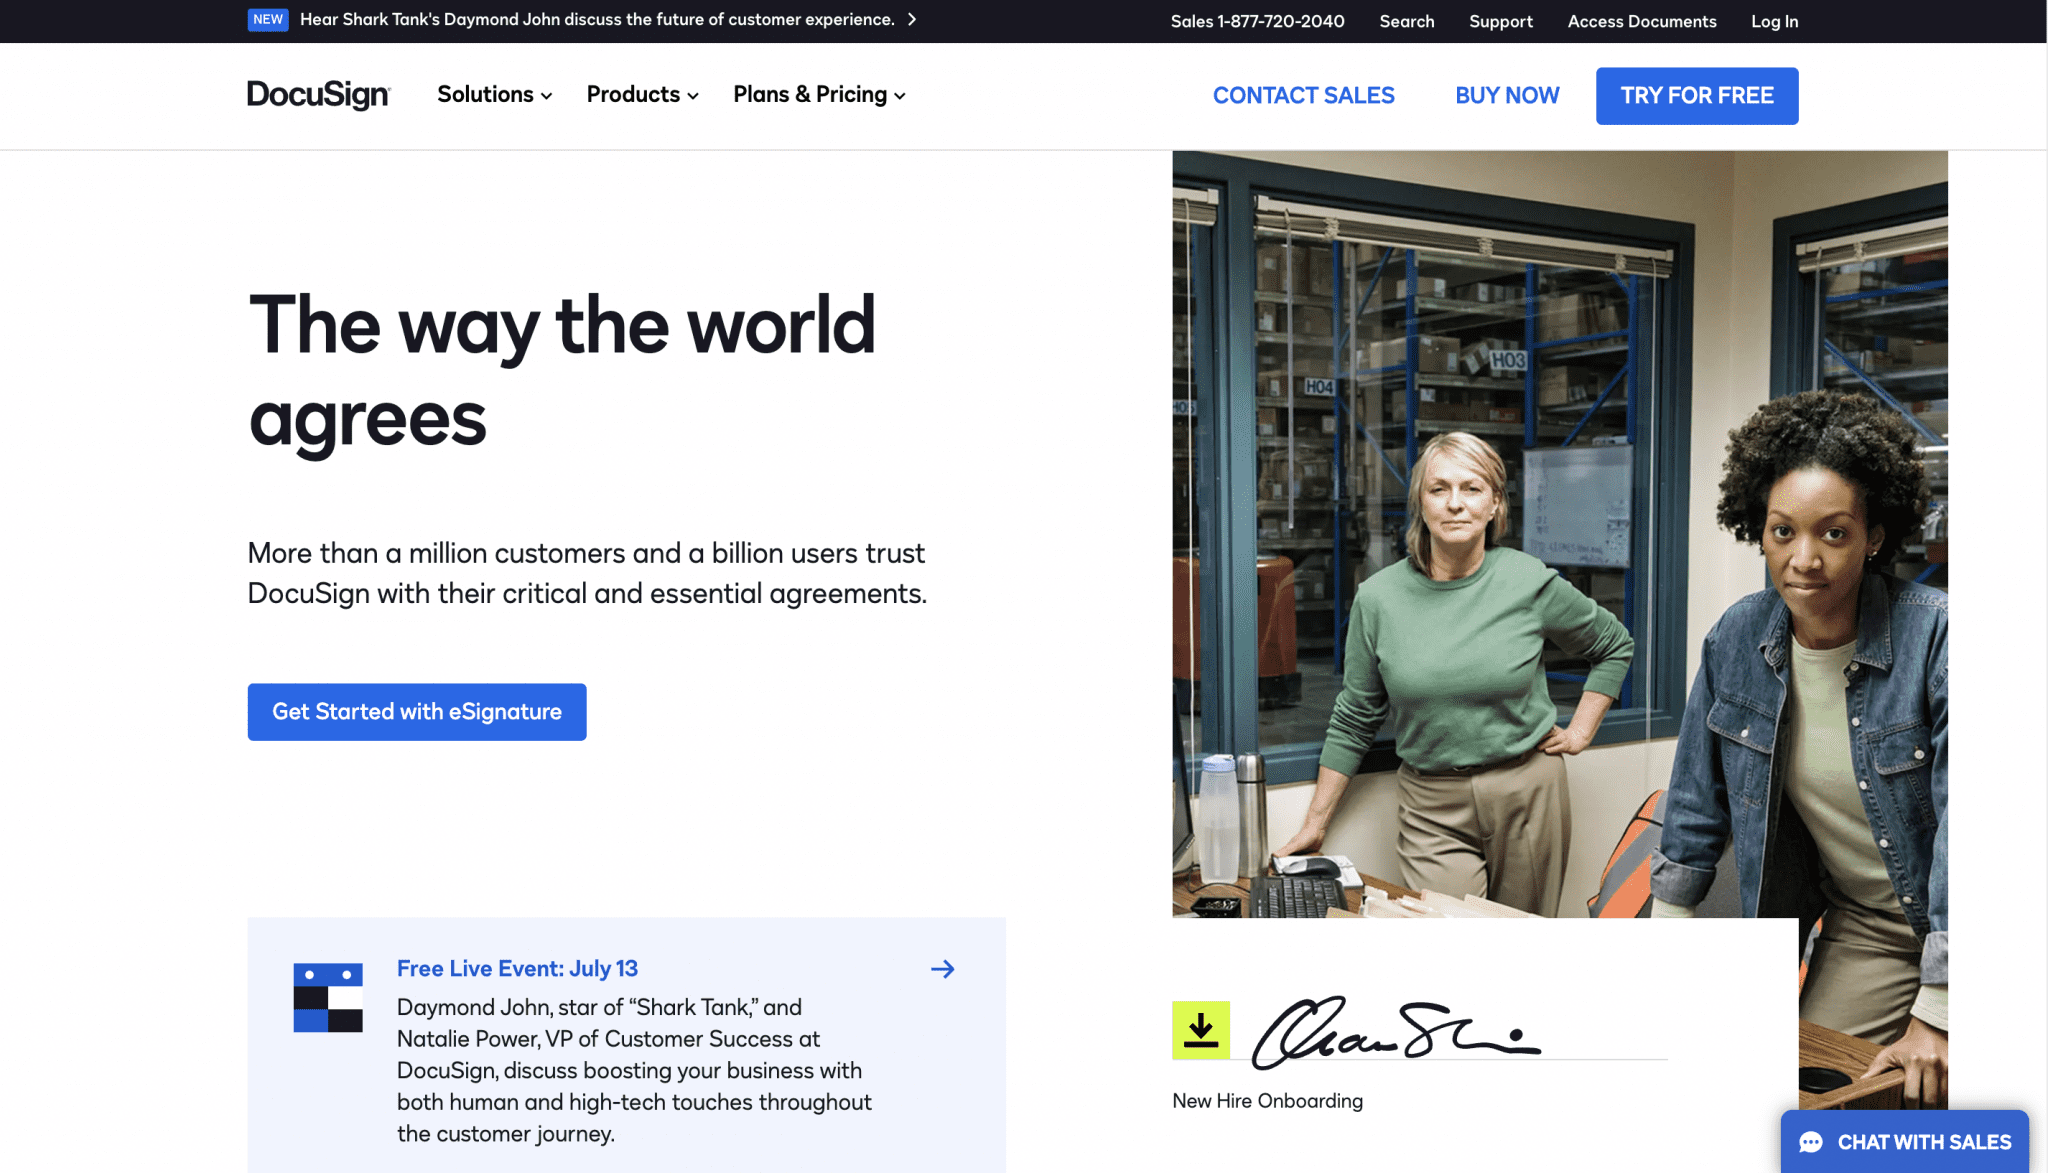The height and width of the screenshot is (1173, 2048).
Task: Click the BUY NOW link
Action: (x=1507, y=96)
